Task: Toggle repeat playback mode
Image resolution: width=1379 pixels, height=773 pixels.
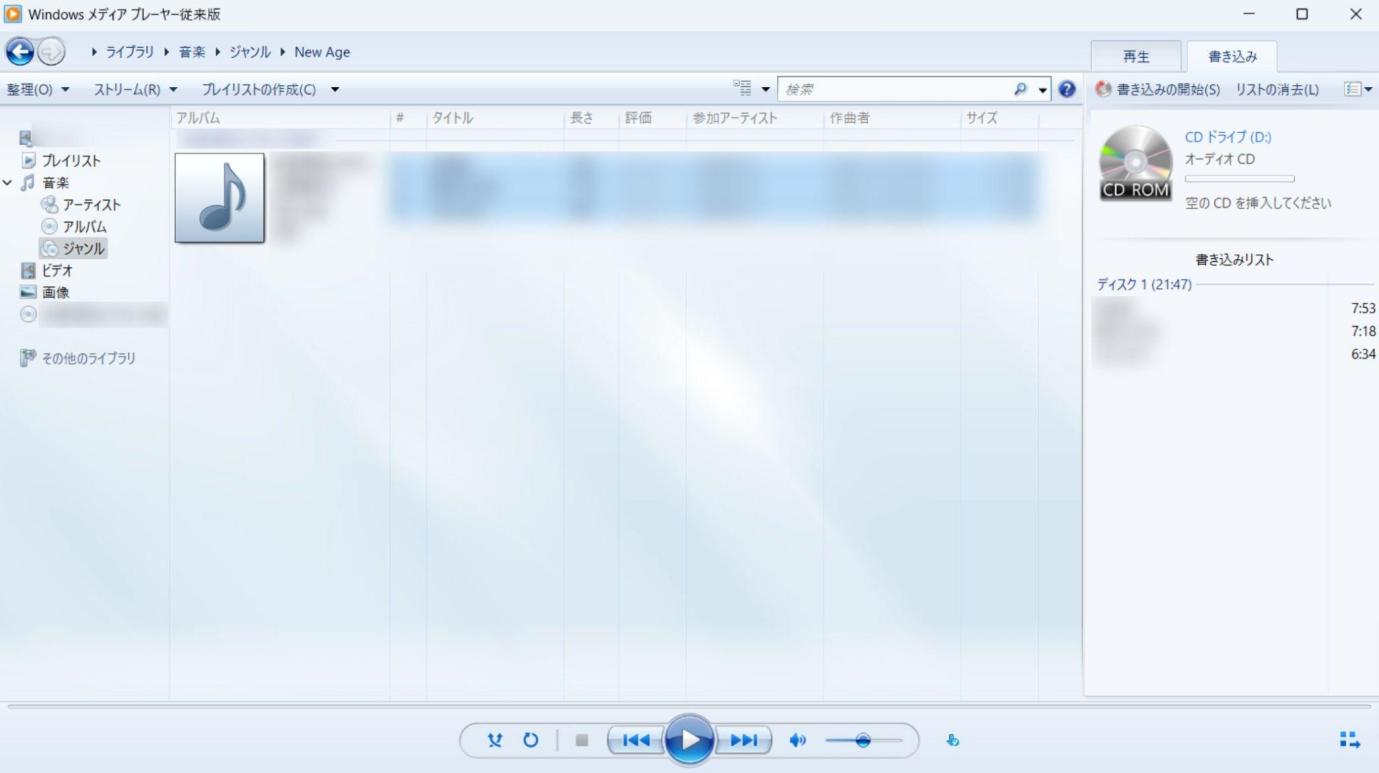Action: 531,741
